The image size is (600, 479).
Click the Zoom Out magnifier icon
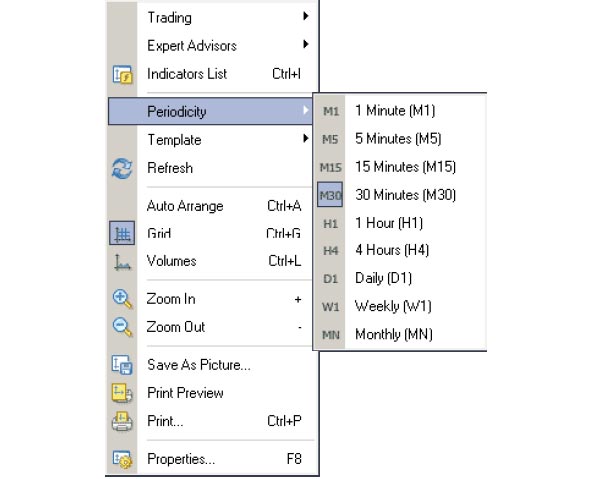(x=122, y=327)
